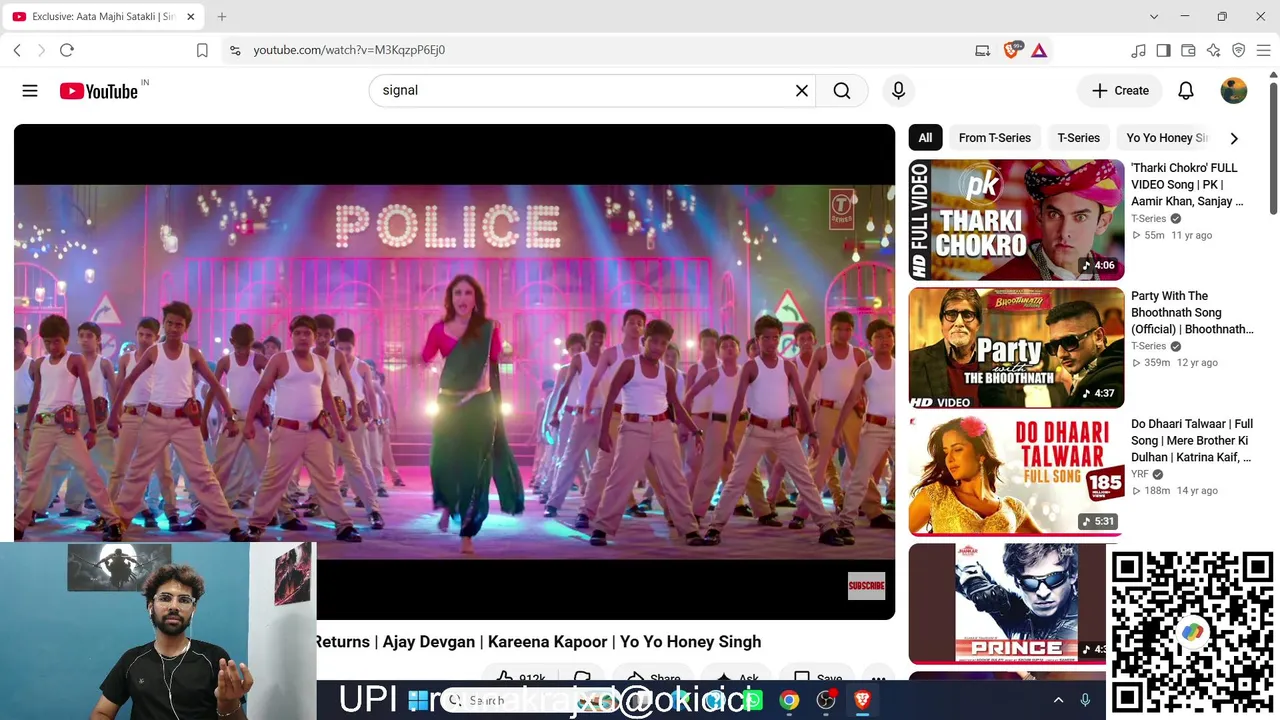View site settings icon in address bar
The height and width of the screenshot is (720, 1280).
pyautogui.click(x=235, y=50)
